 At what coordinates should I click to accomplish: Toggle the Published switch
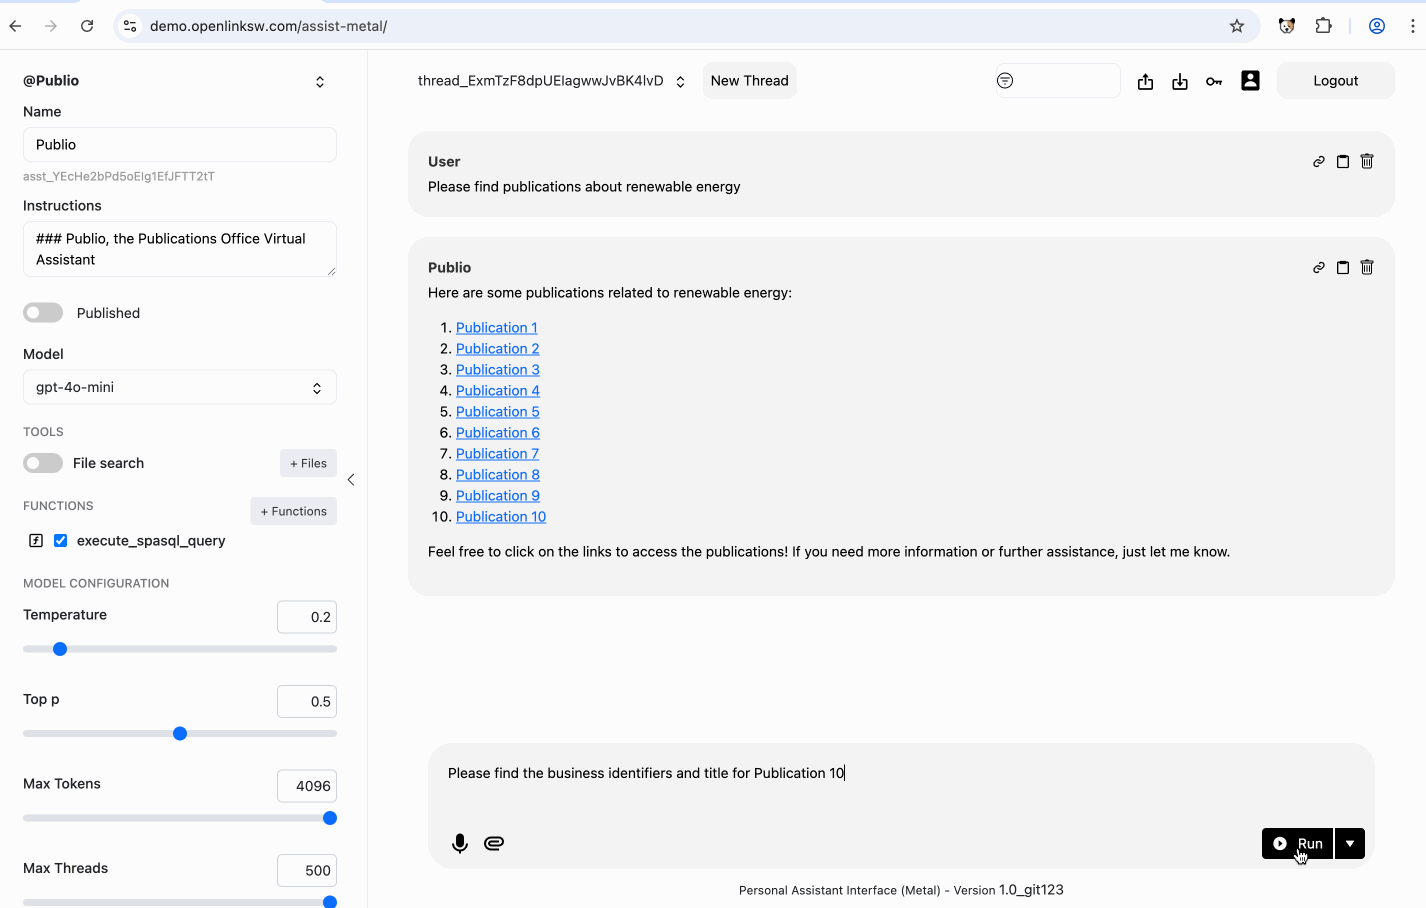pos(43,313)
